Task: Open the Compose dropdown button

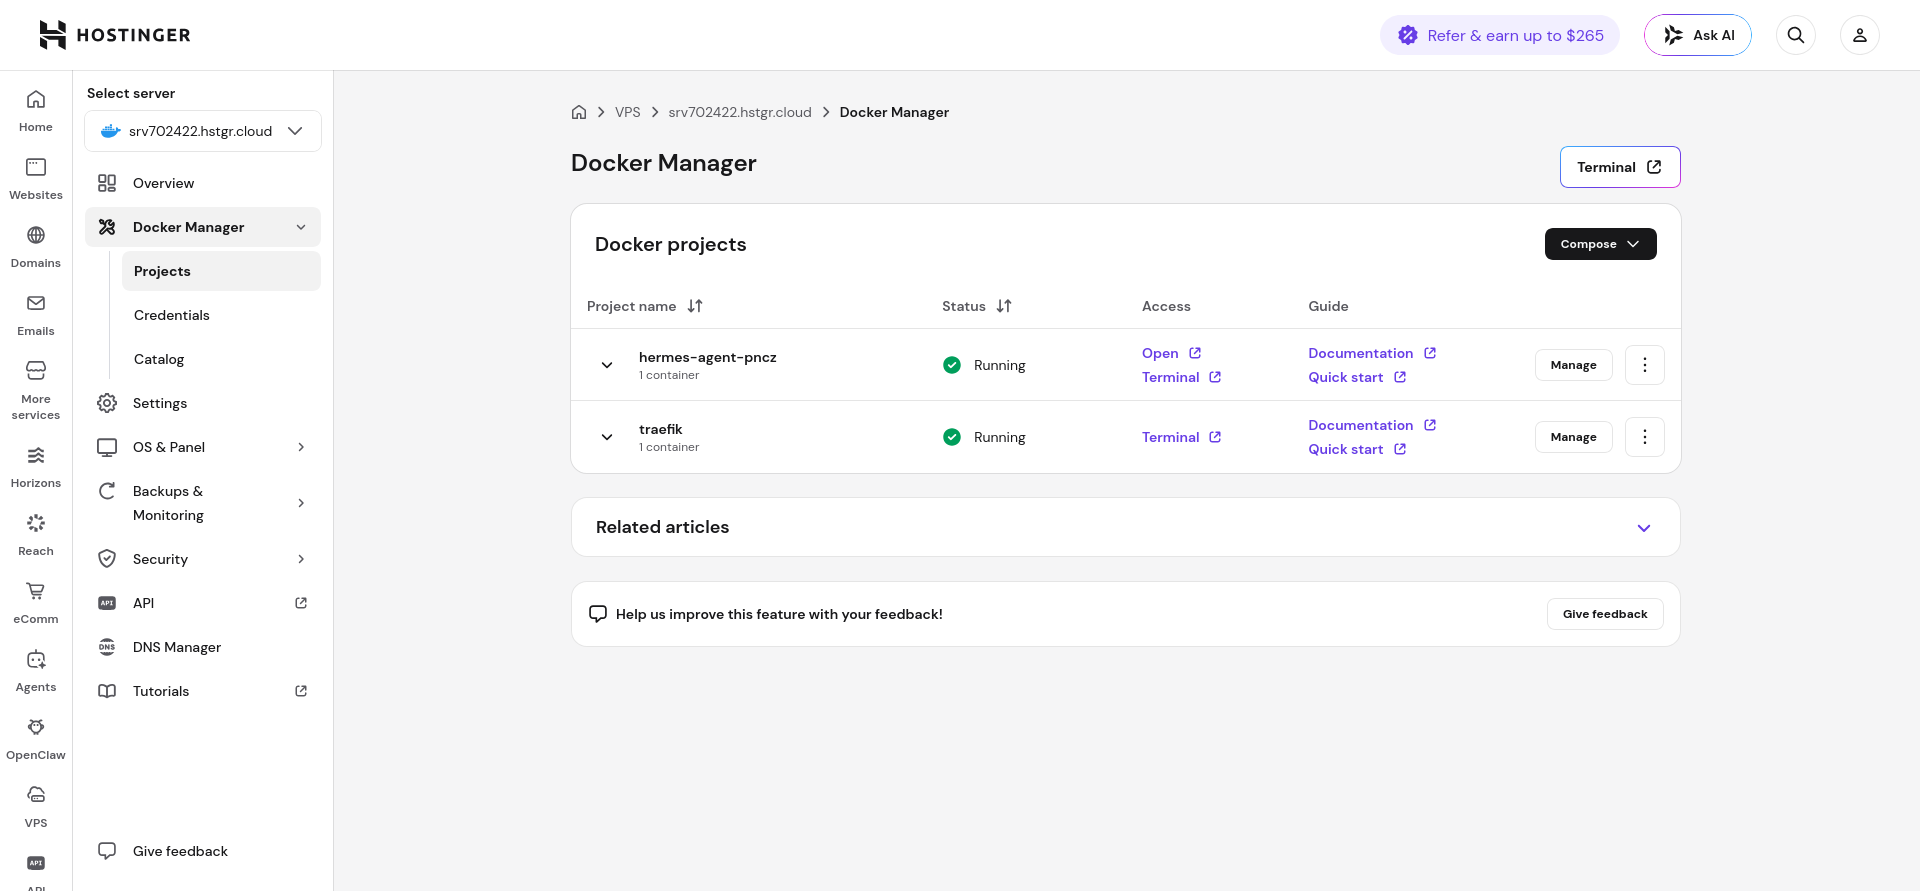Action: pyautogui.click(x=1600, y=244)
